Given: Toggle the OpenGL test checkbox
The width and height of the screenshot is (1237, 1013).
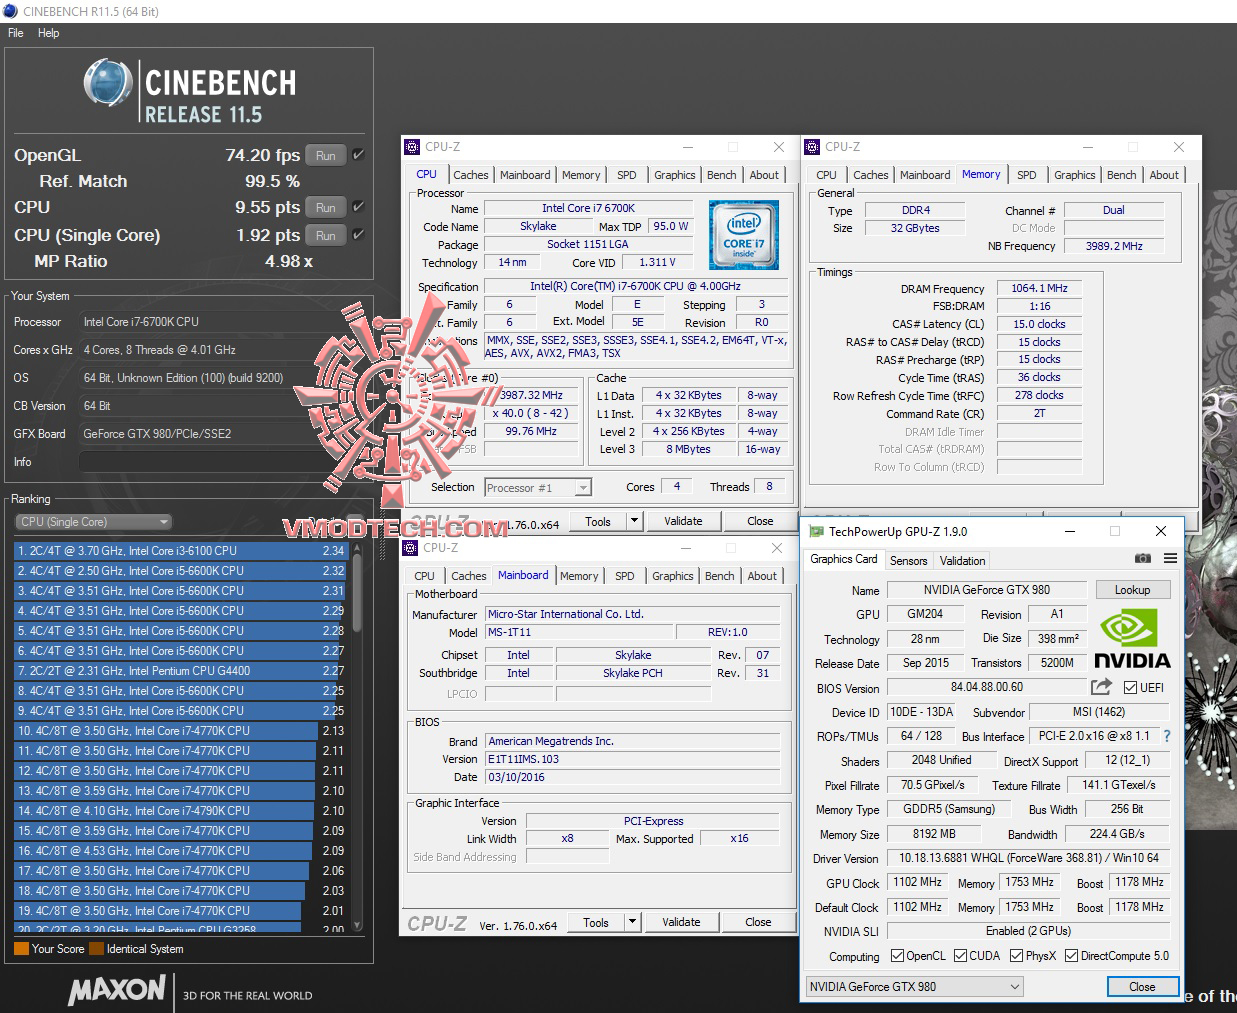Looking at the screenshot, I should 359,155.
